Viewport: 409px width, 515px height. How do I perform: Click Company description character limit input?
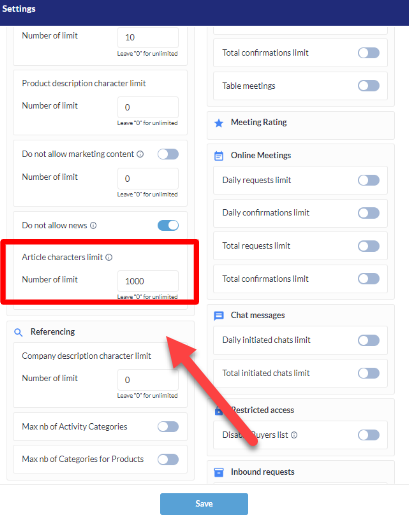[x=148, y=380]
